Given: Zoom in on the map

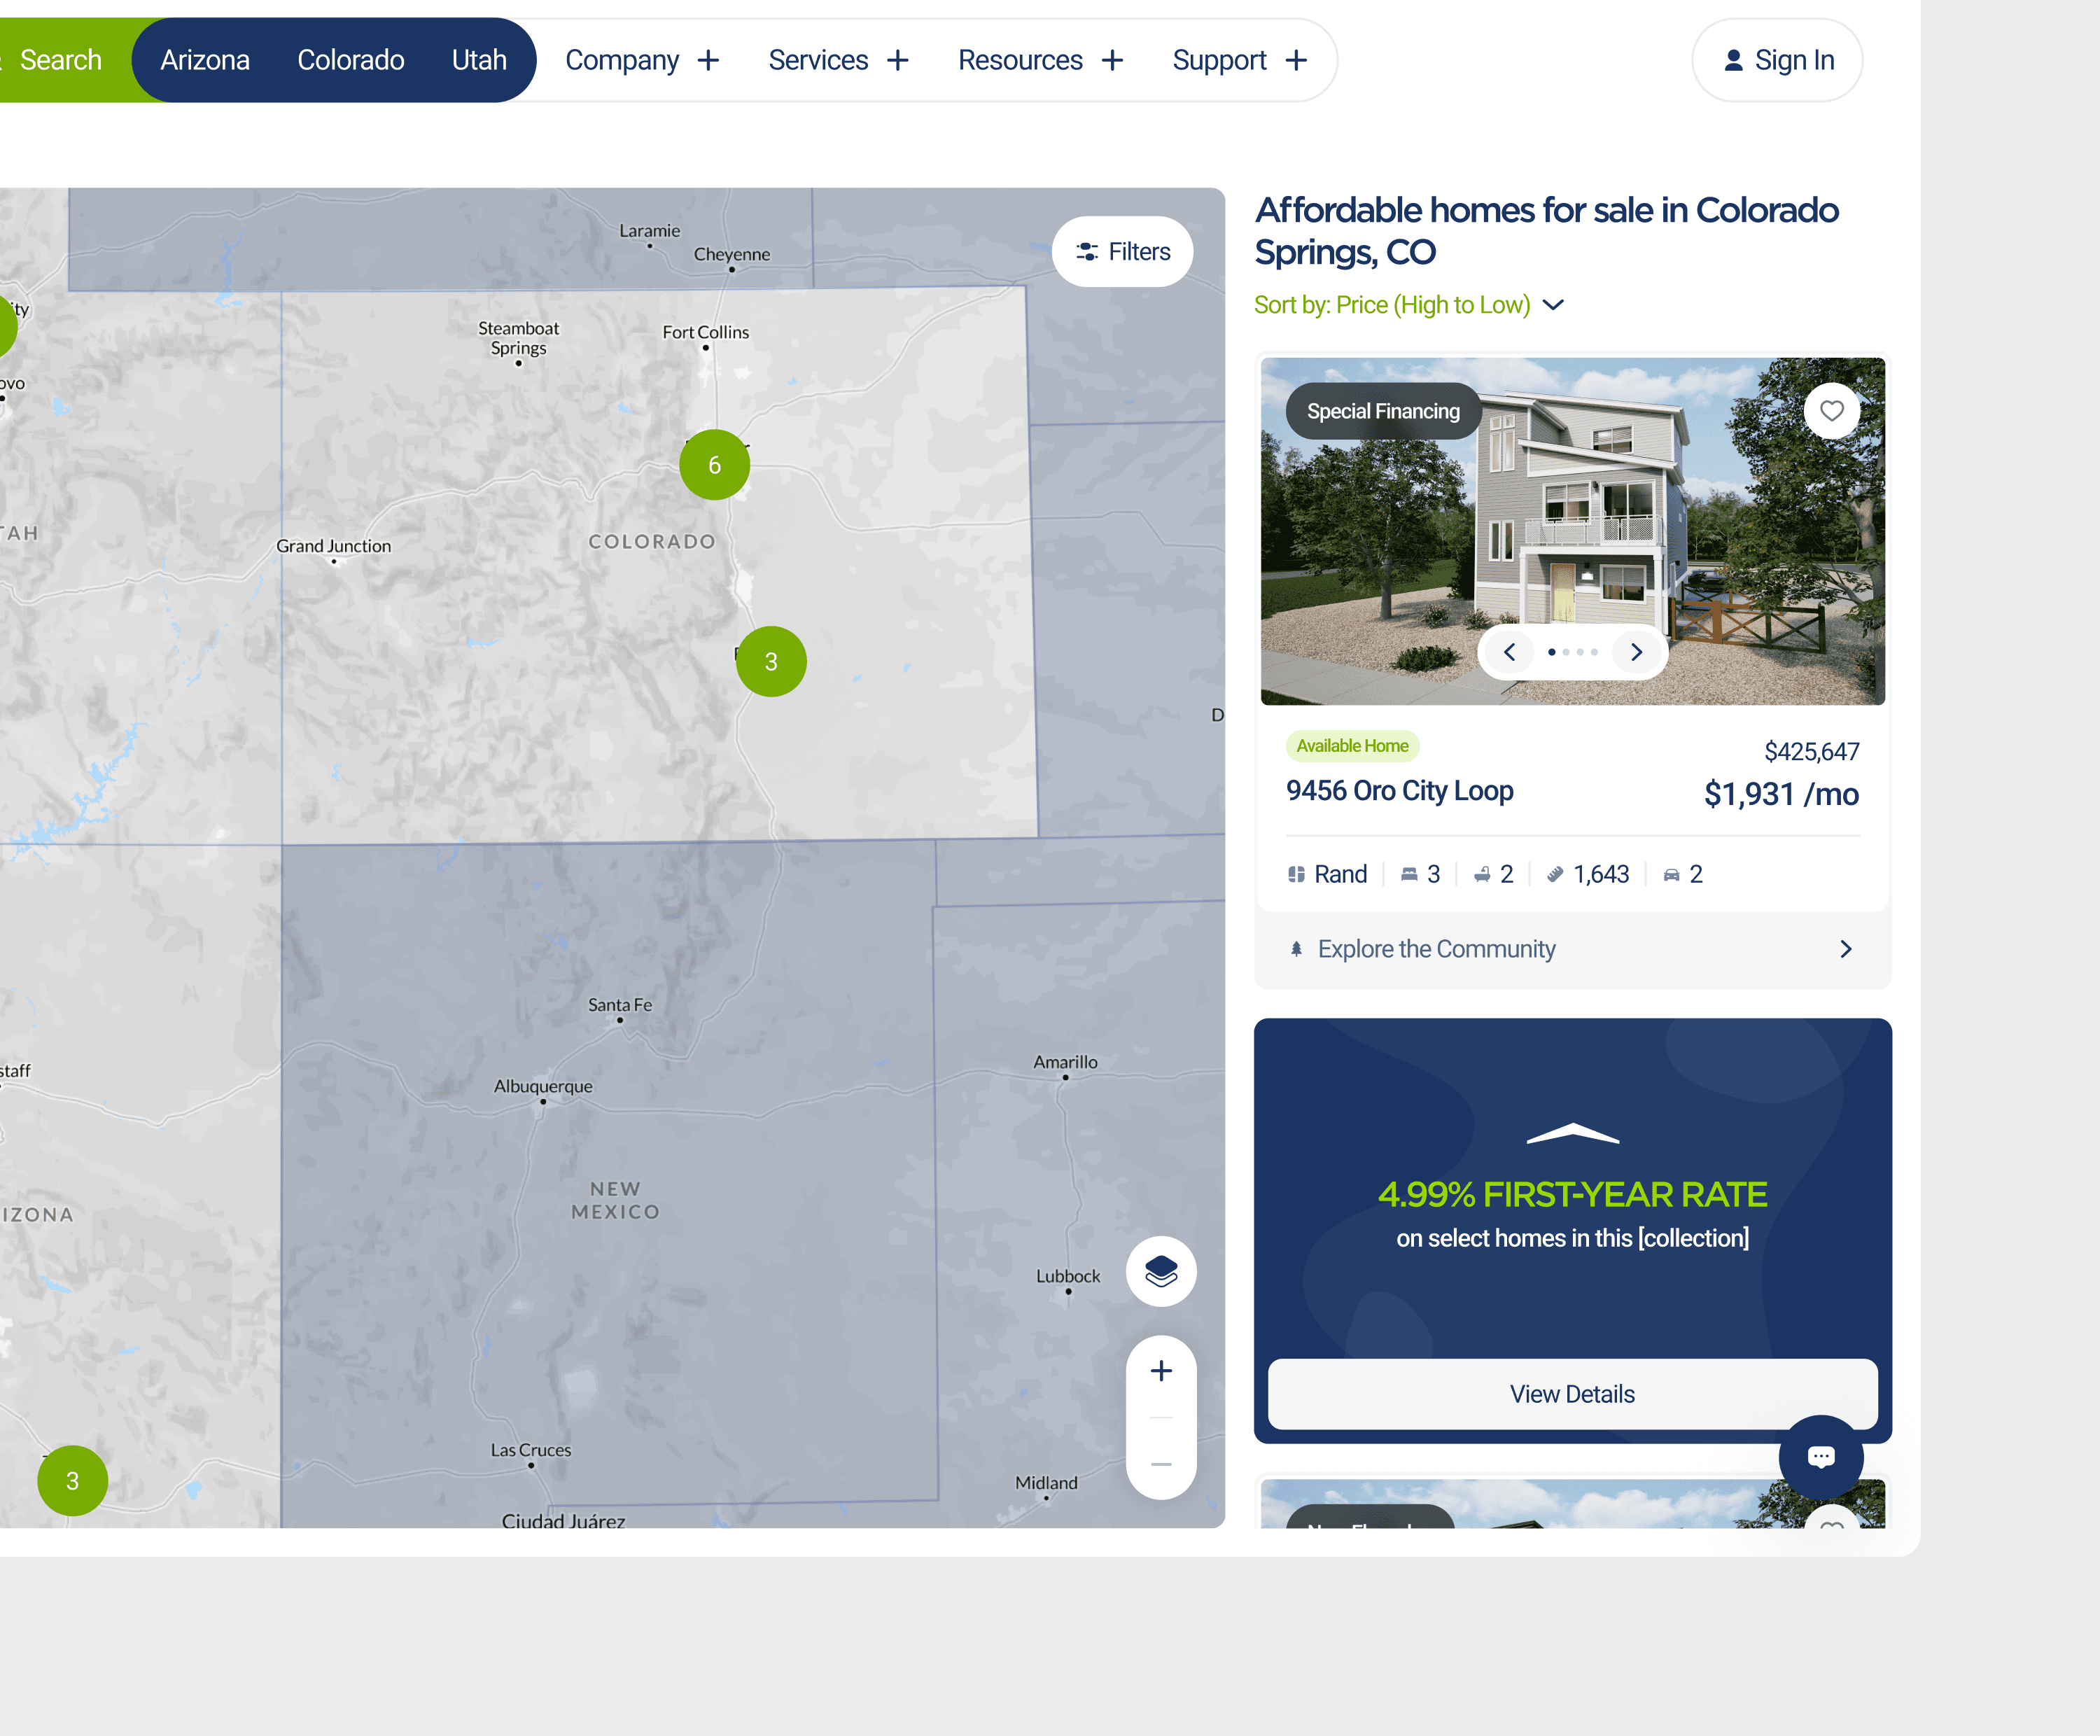Looking at the screenshot, I should (x=1160, y=1371).
